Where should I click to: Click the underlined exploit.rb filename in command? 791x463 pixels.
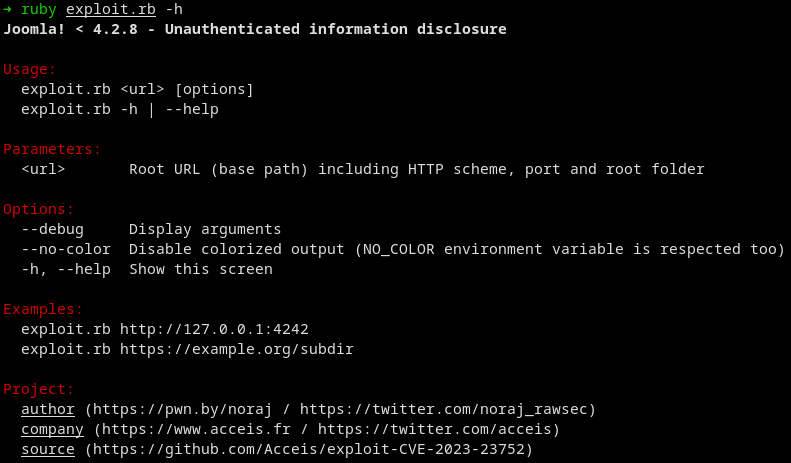click(110, 10)
